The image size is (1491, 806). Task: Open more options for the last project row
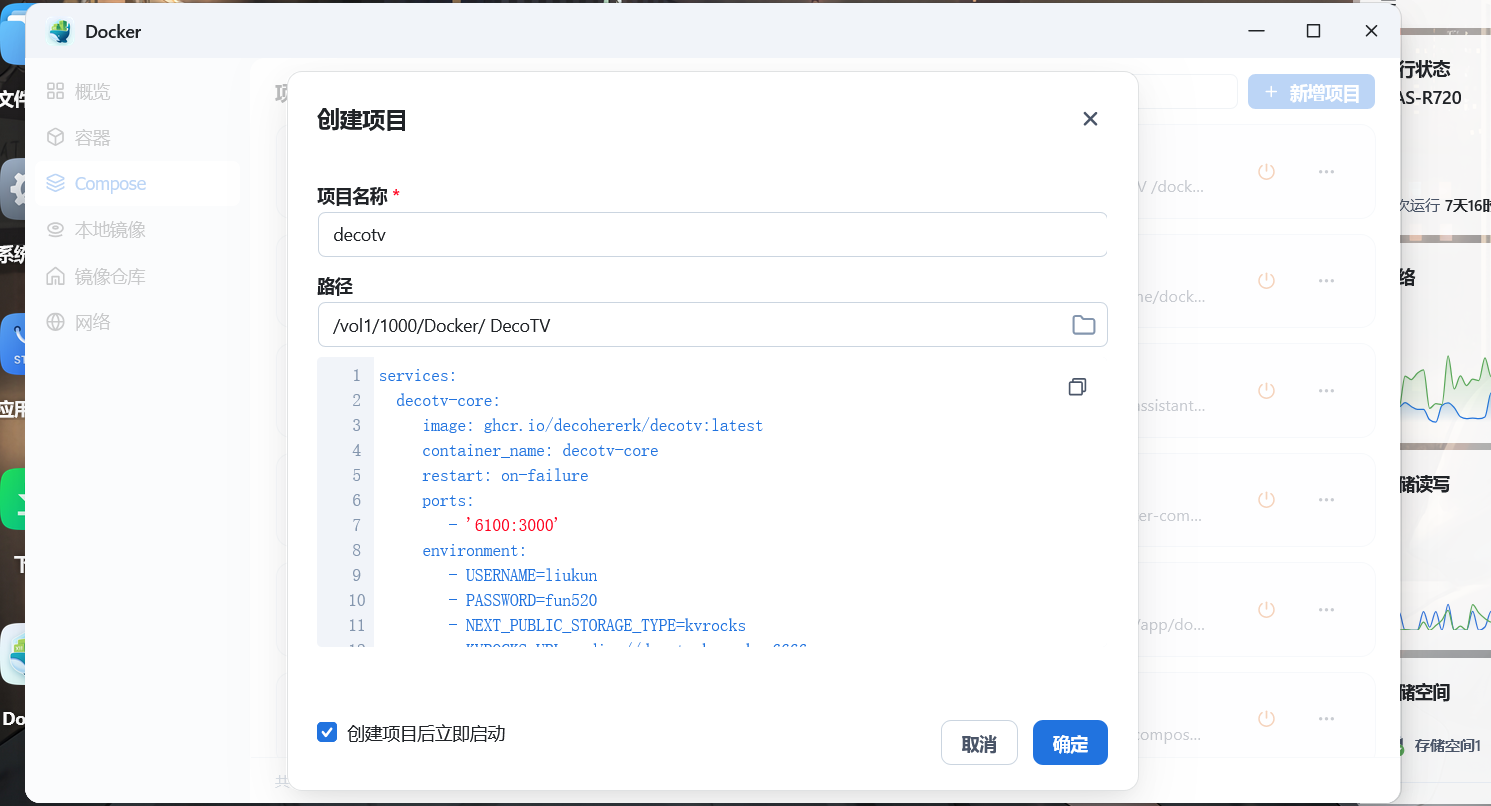click(x=1326, y=718)
